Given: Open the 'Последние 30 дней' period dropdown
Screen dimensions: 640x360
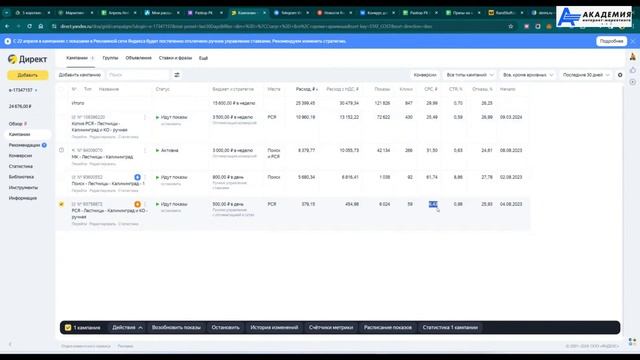Looking at the screenshot, I should click(586, 75).
